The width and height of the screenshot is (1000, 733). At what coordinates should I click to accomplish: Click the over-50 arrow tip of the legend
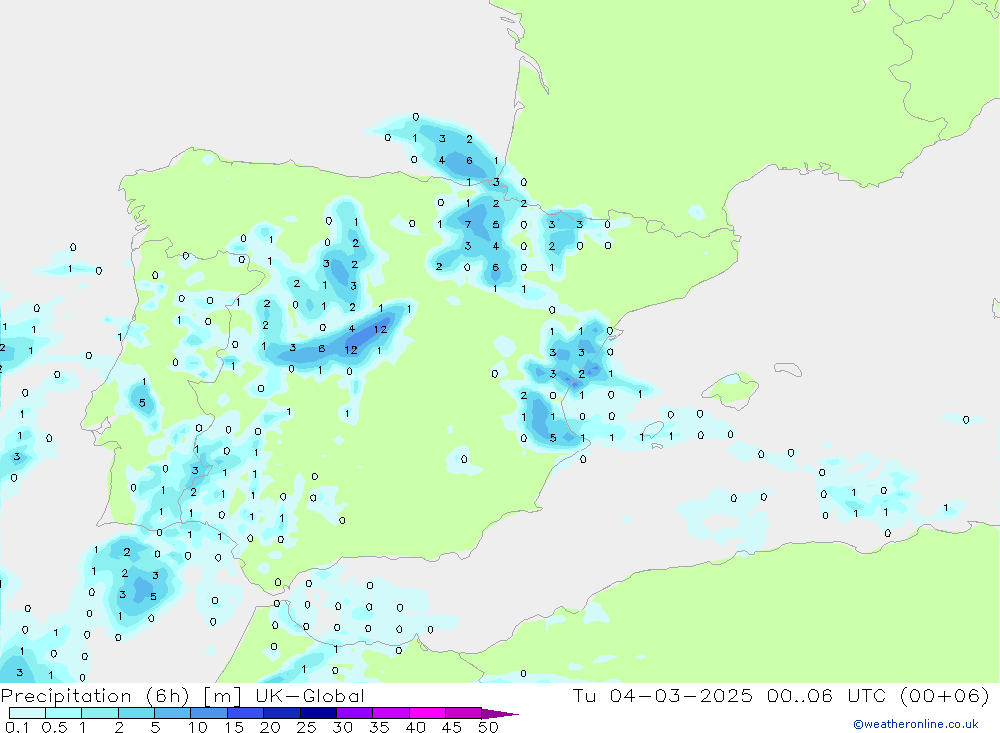coord(500,713)
